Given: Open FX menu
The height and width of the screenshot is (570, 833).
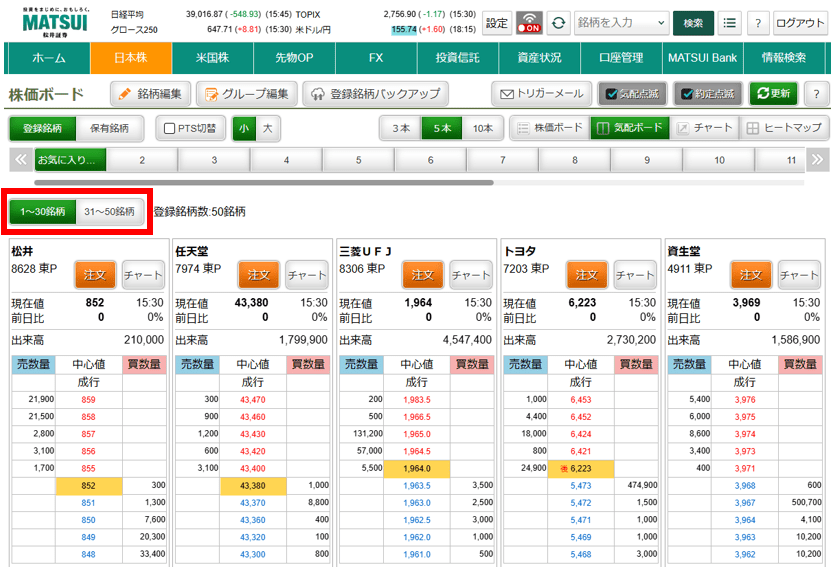Looking at the screenshot, I should click(x=376, y=58).
